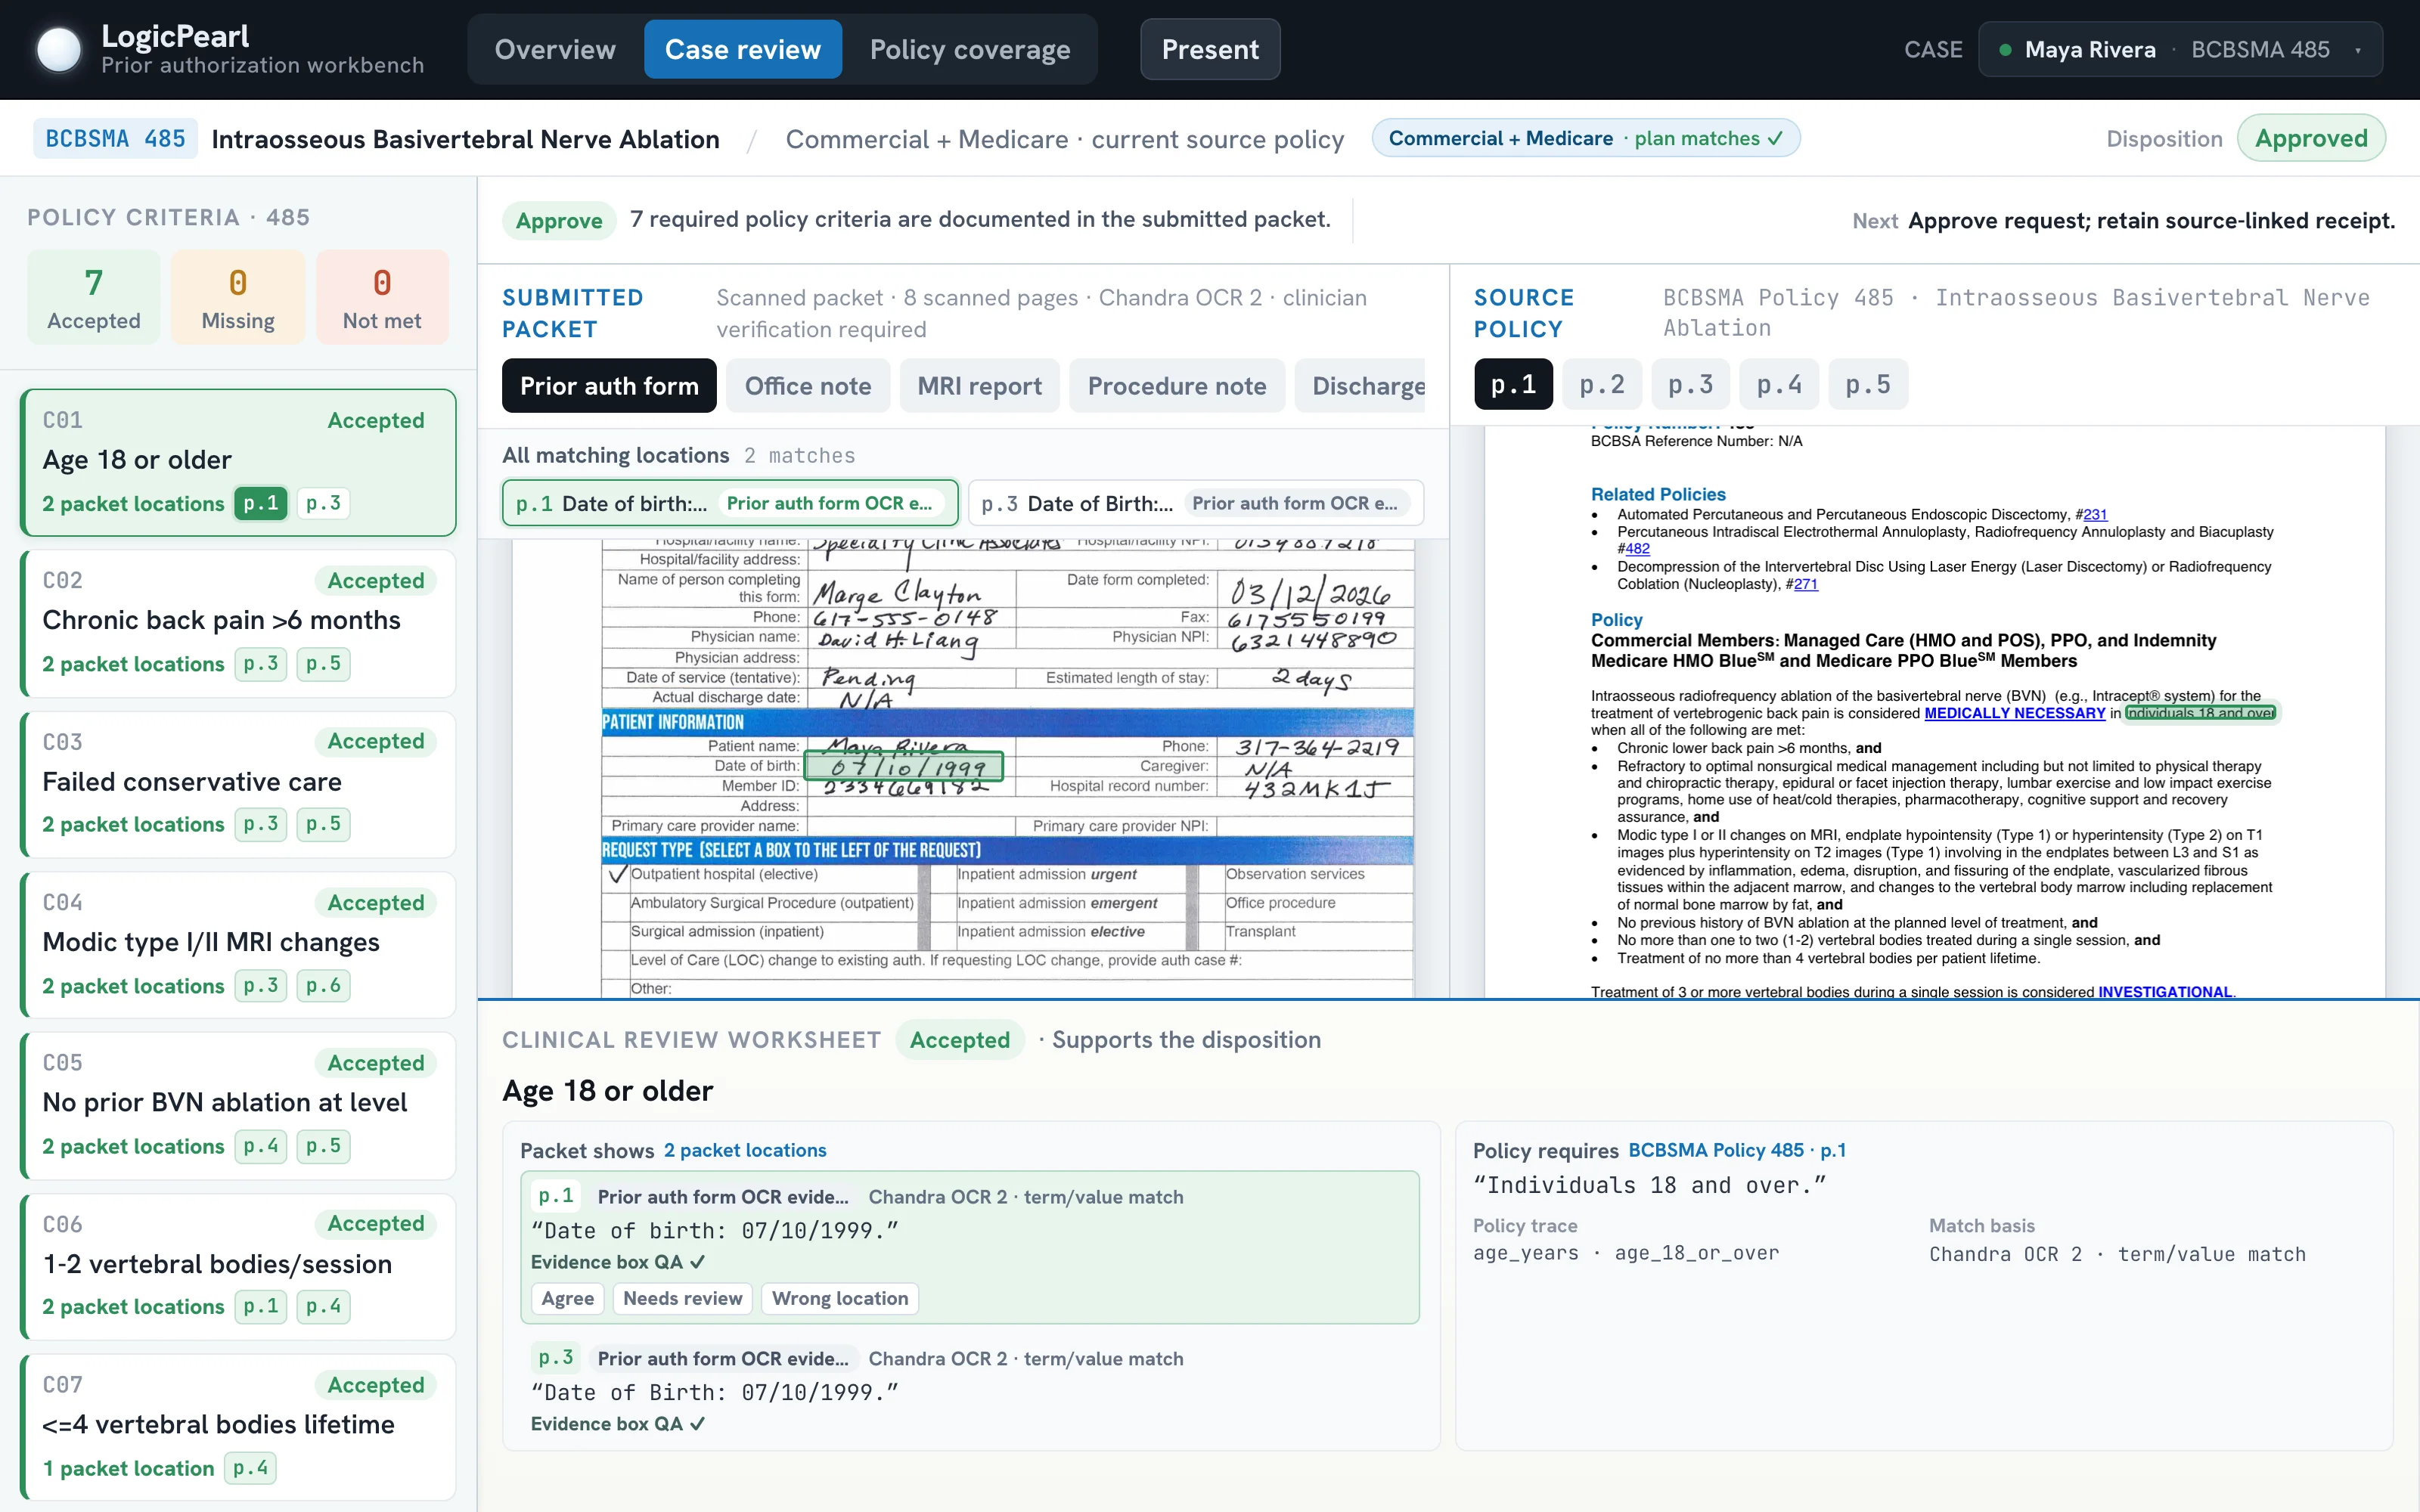The image size is (2420, 1512).
Task: Click highlighted date of birth on form
Action: 904,767
